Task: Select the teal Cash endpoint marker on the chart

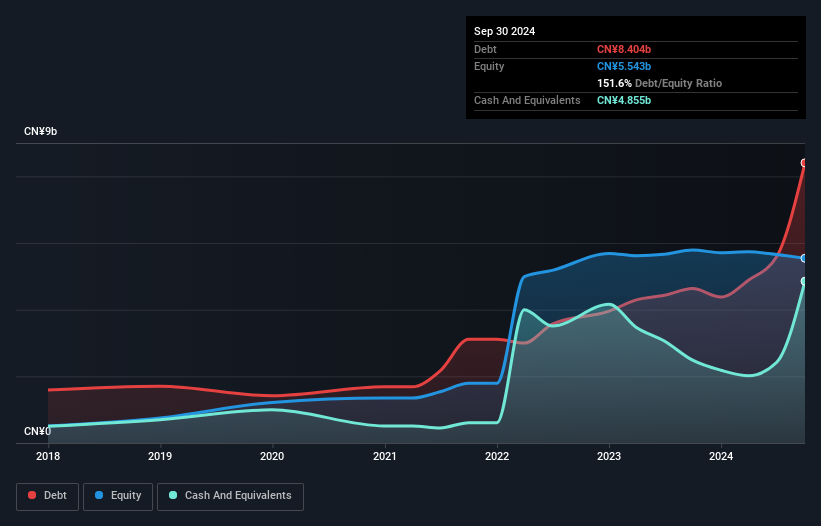Action: [804, 282]
